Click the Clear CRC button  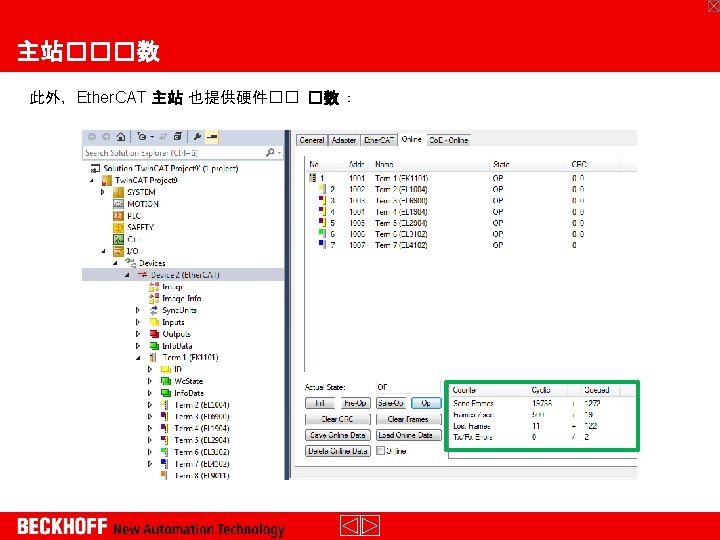(338, 419)
